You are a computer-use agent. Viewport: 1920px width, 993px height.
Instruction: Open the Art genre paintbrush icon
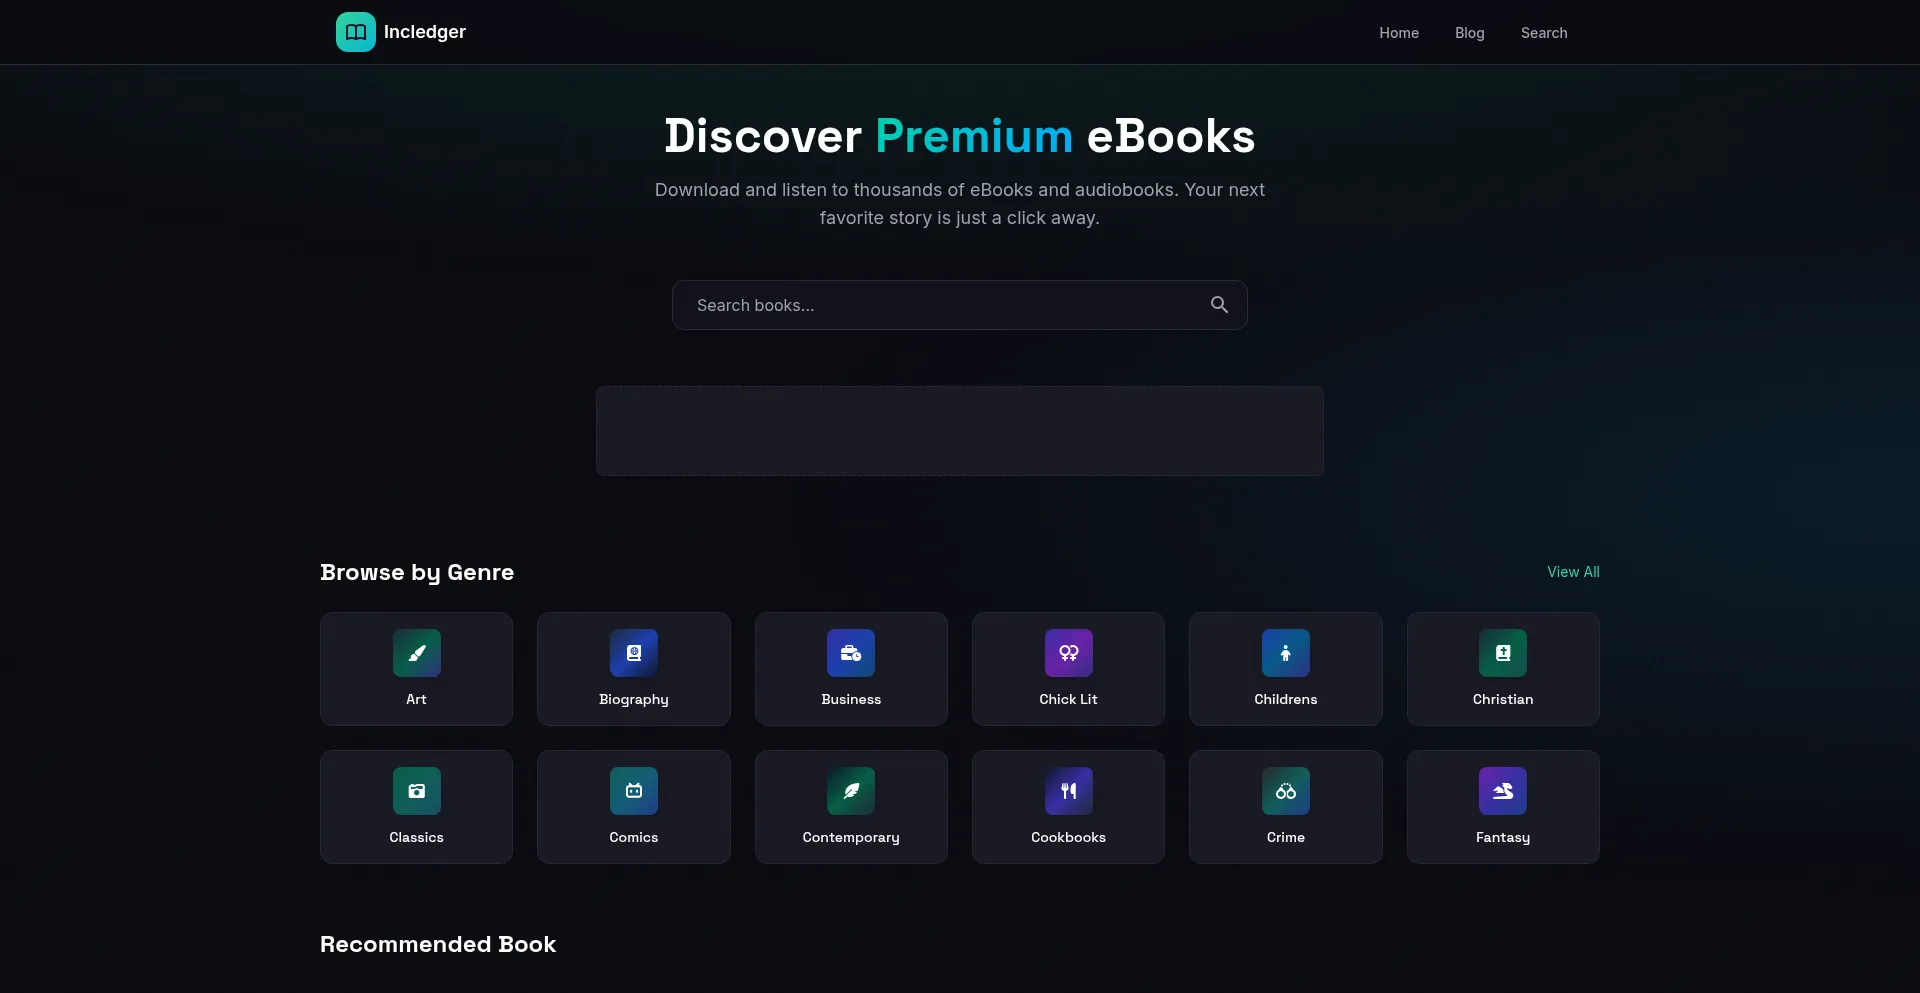(x=417, y=653)
